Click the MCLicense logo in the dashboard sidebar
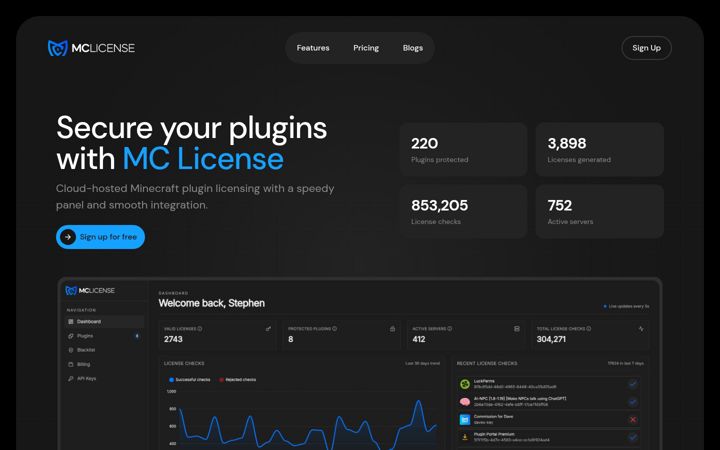This screenshot has width=720, height=450. [x=90, y=290]
